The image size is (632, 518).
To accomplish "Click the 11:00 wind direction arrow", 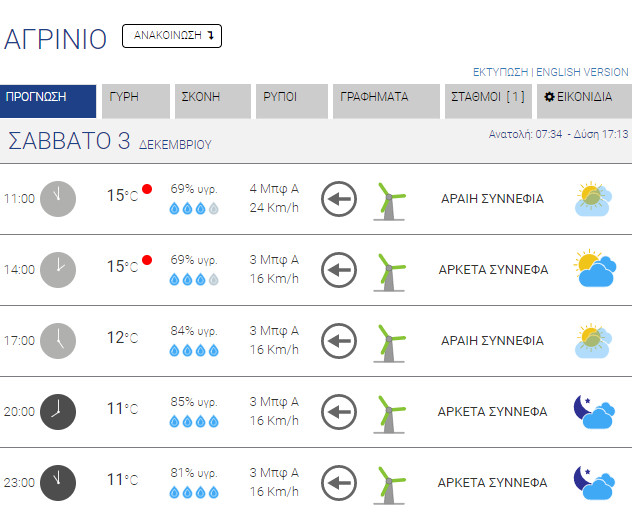I will pyautogui.click(x=339, y=198).
